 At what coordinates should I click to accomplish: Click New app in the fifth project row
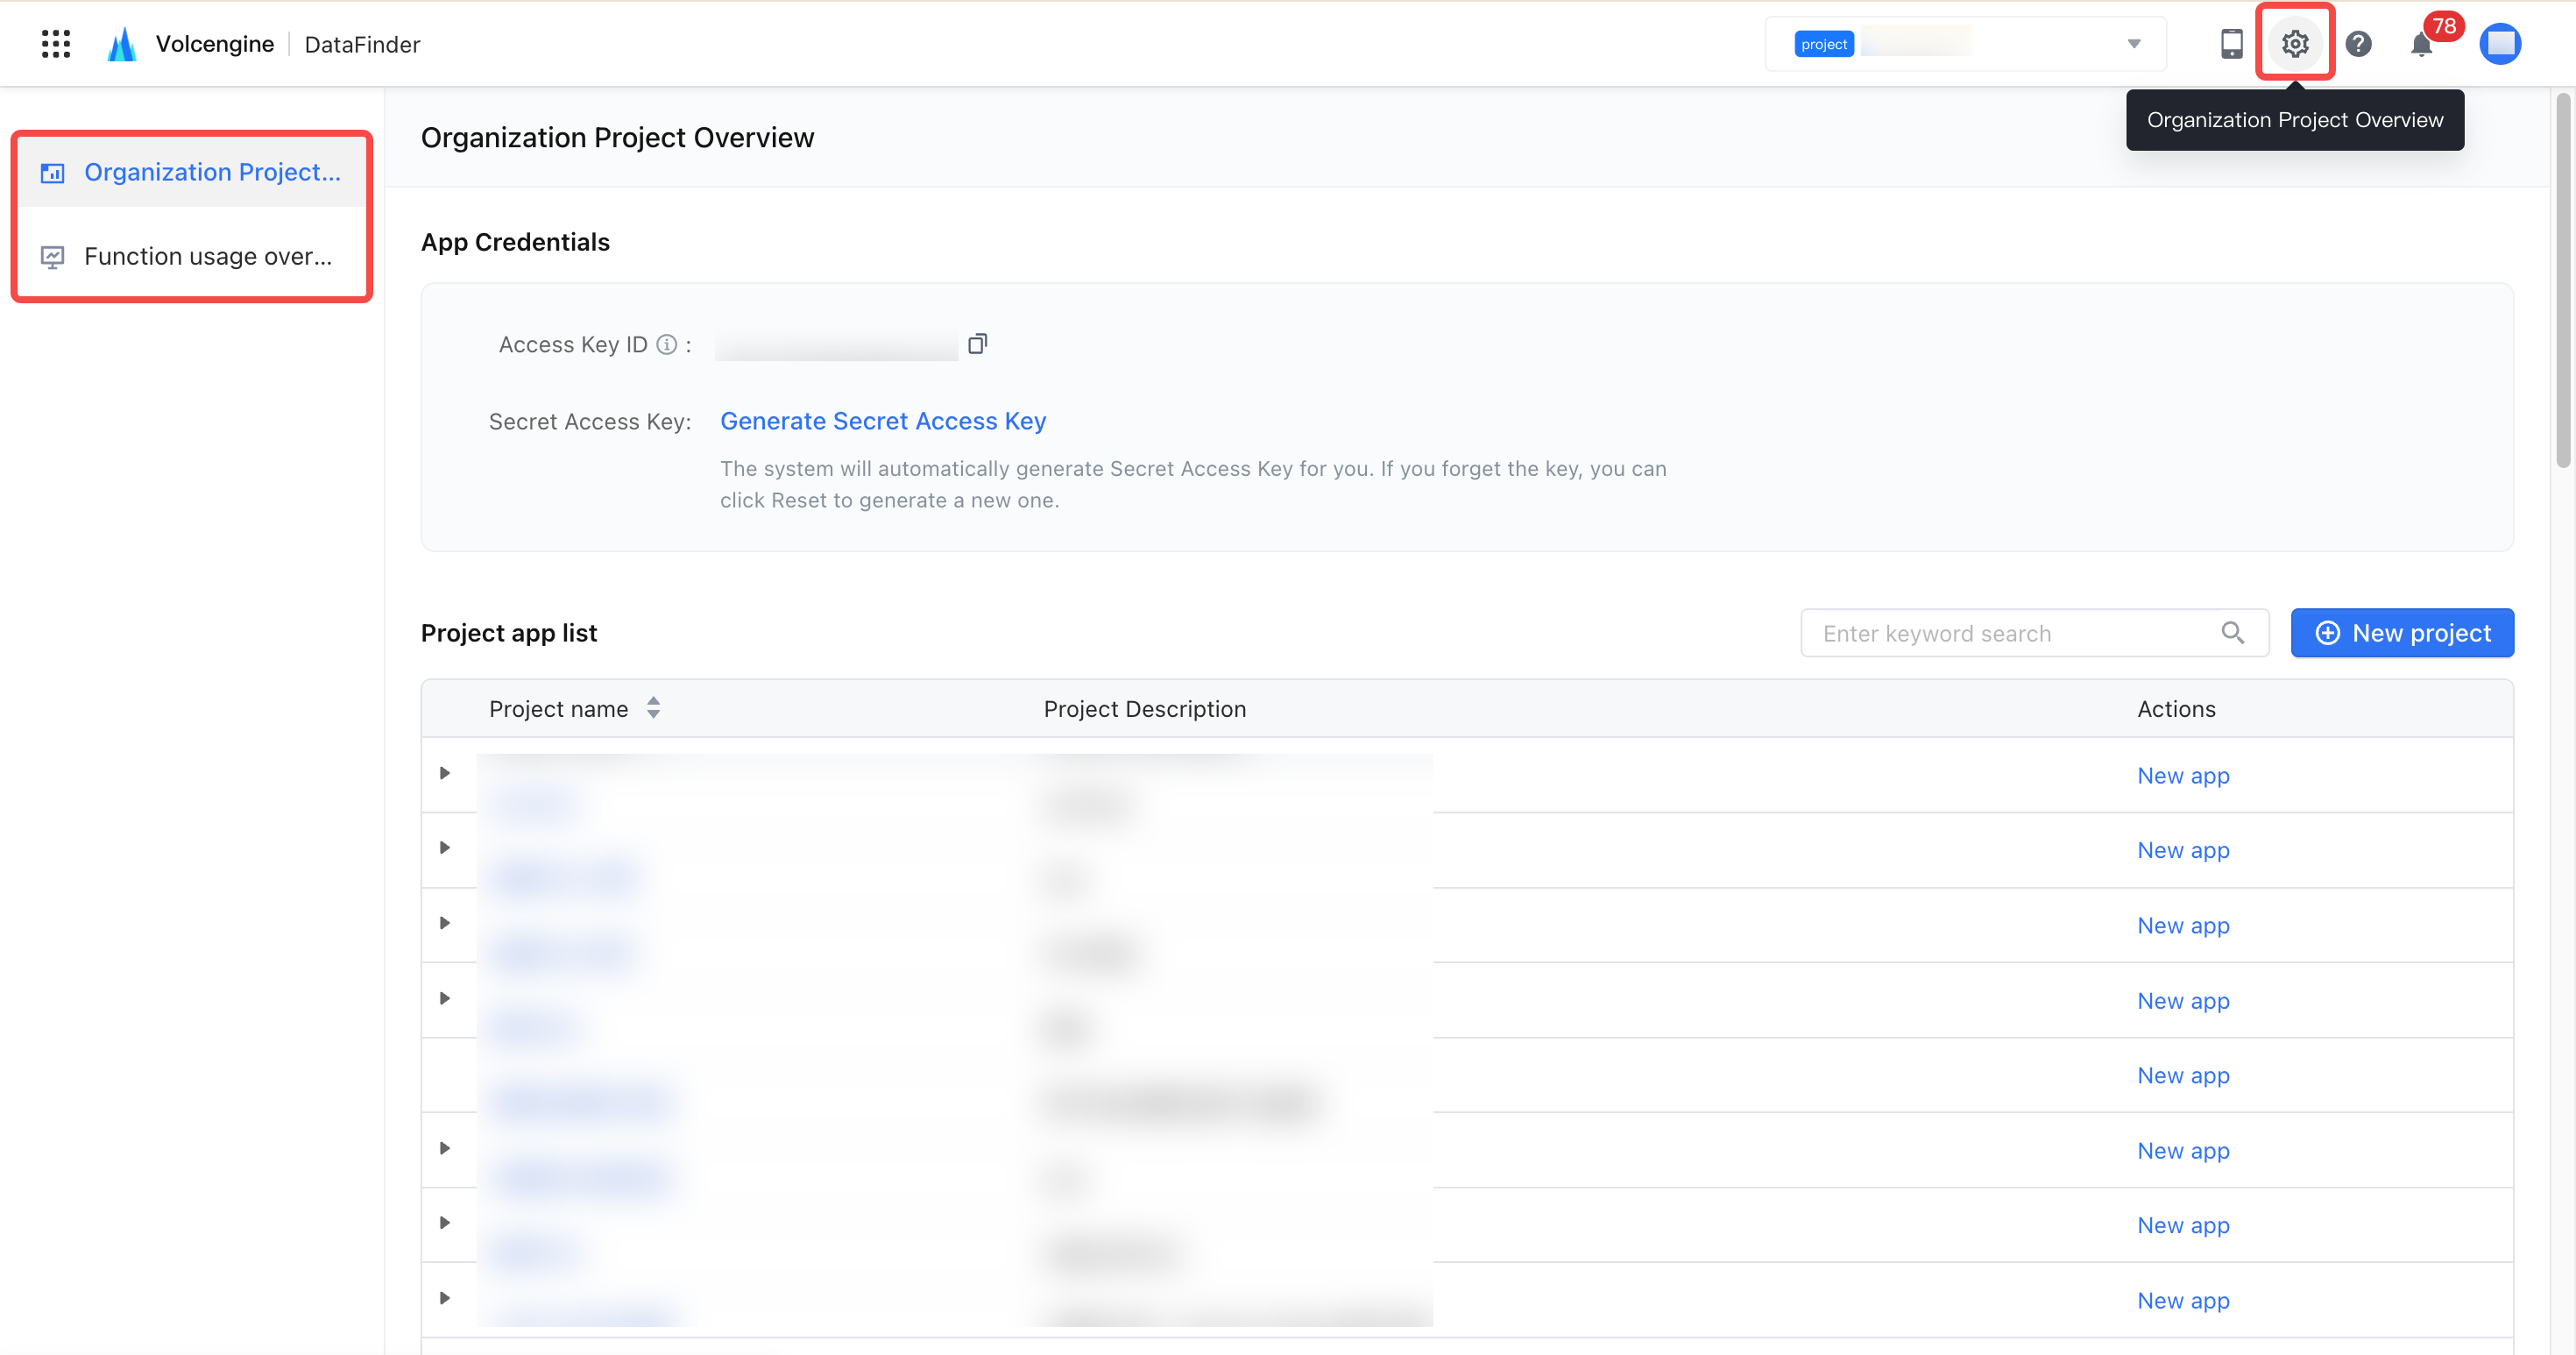click(2183, 1076)
